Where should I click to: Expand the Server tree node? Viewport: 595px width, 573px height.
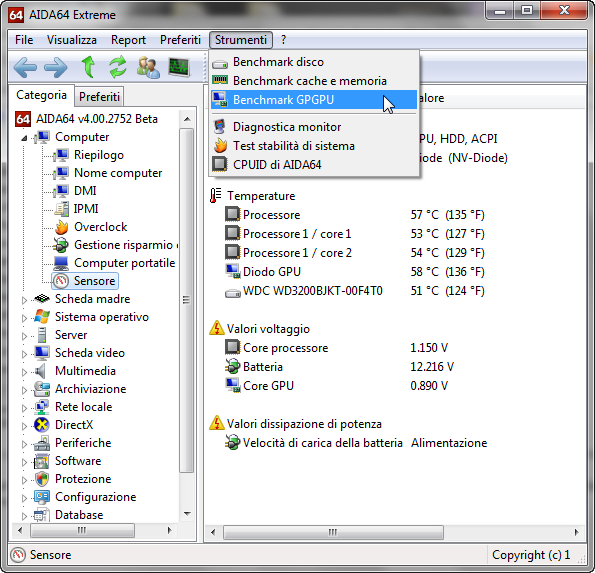coord(24,336)
